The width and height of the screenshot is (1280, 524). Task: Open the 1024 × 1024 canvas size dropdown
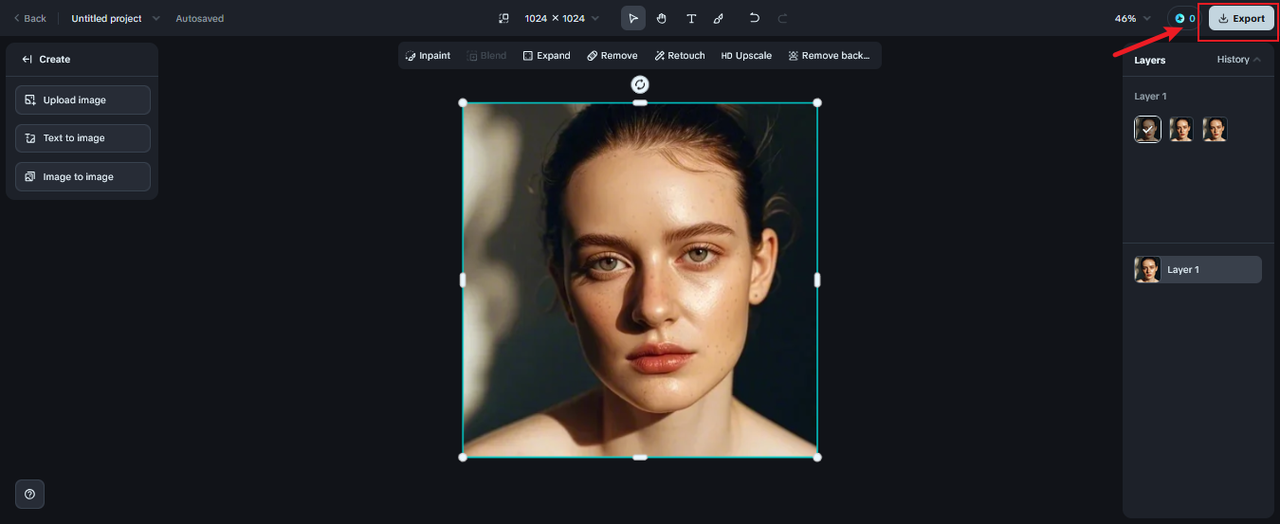562,19
